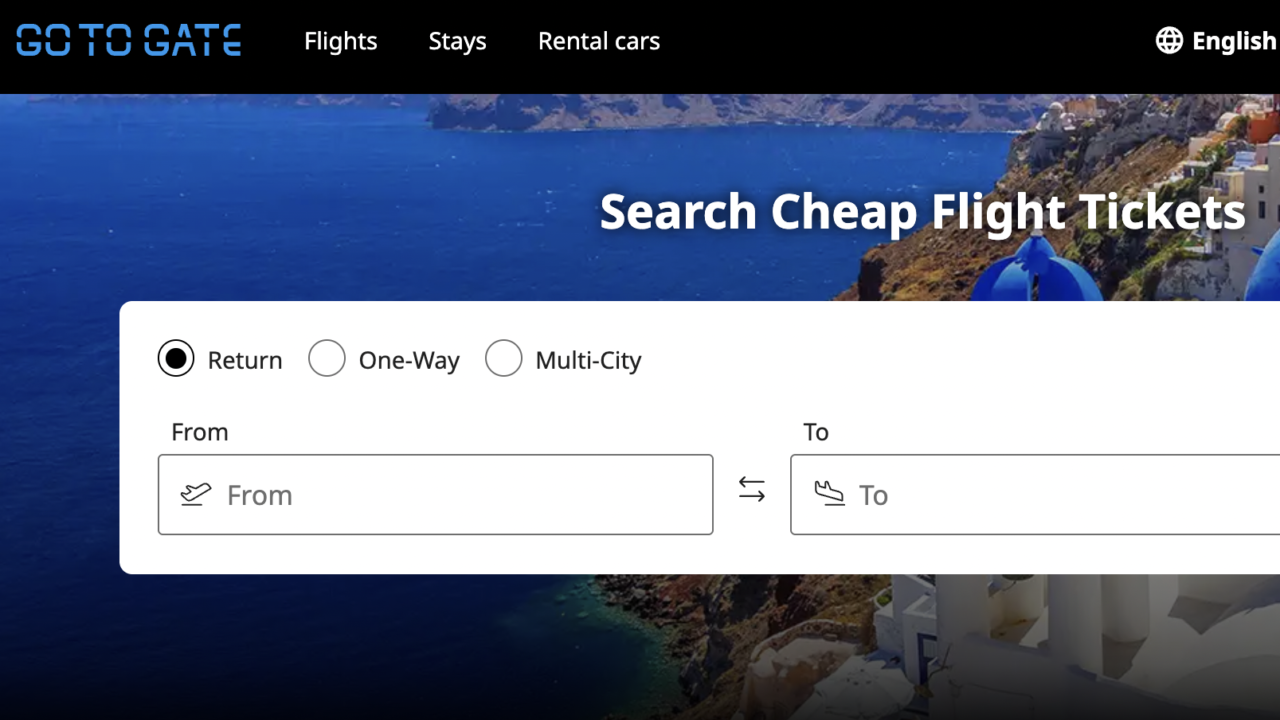The width and height of the screenshot is (1280, 720).
Task: Click the From label above departure field
Action: (x=200, y=432)
